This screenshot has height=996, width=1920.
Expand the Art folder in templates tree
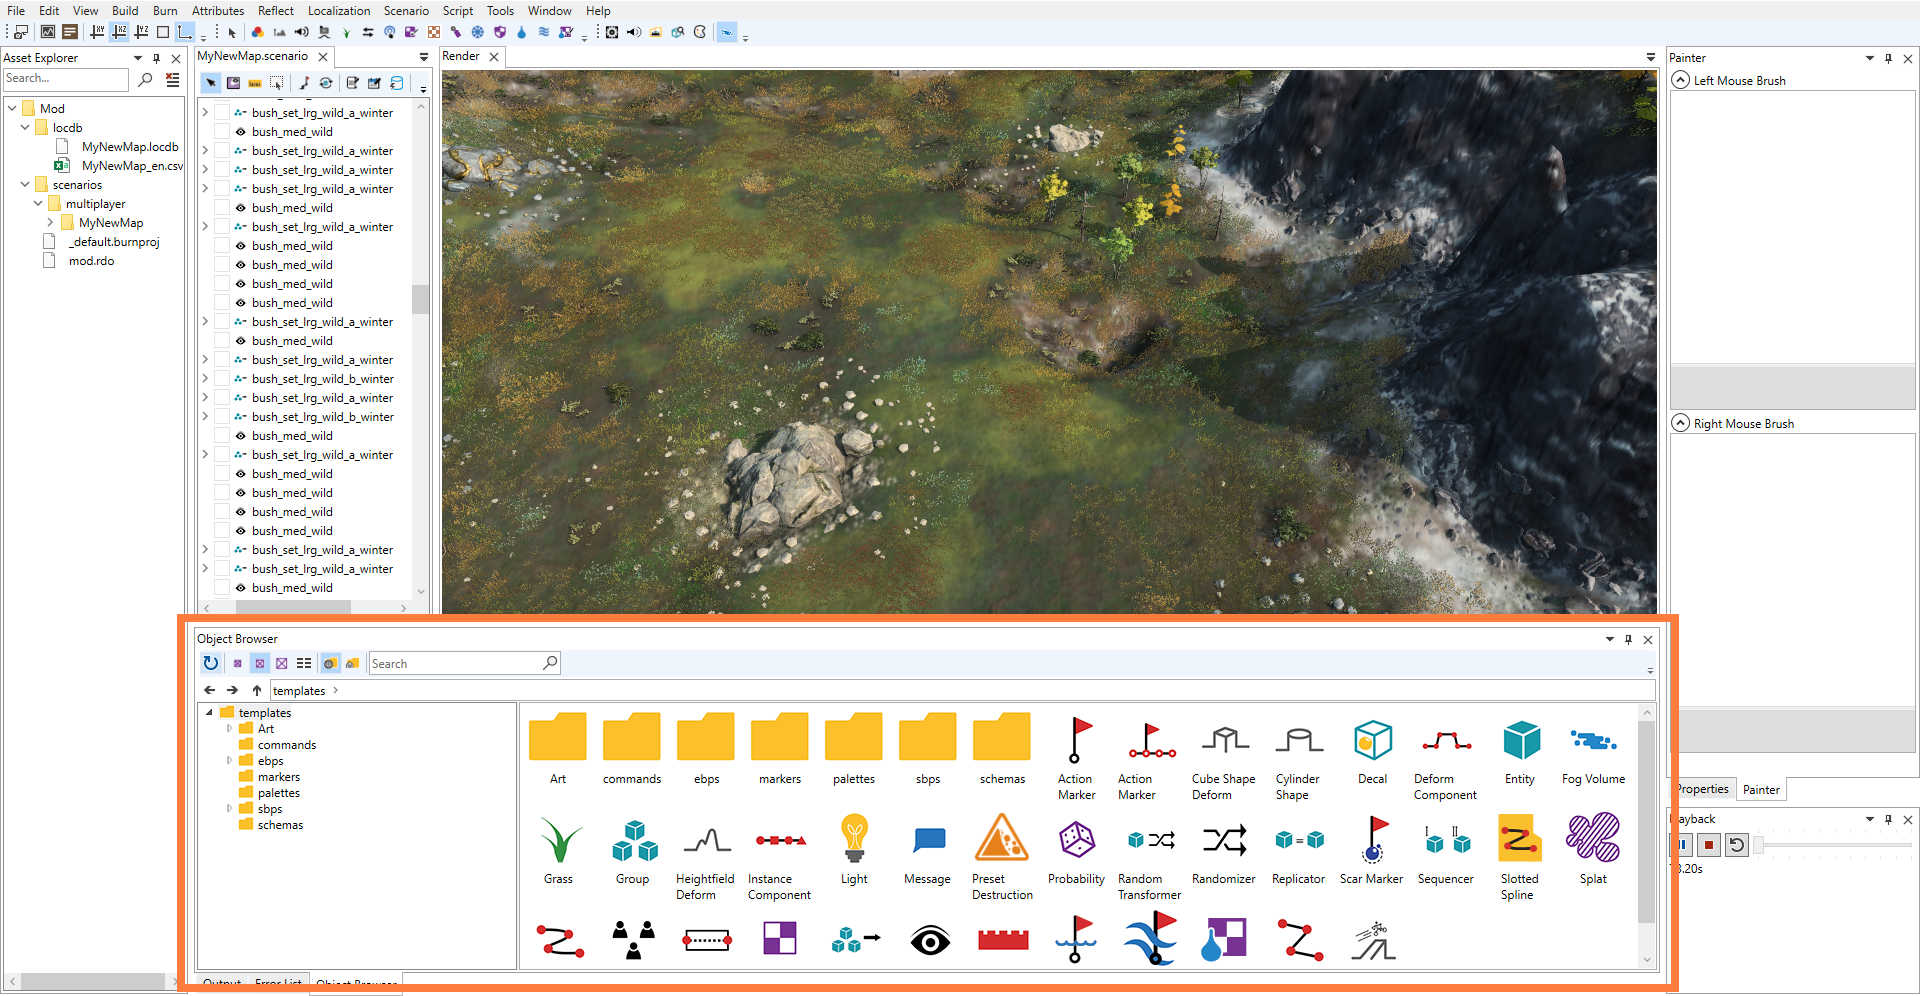click(229, 729)
